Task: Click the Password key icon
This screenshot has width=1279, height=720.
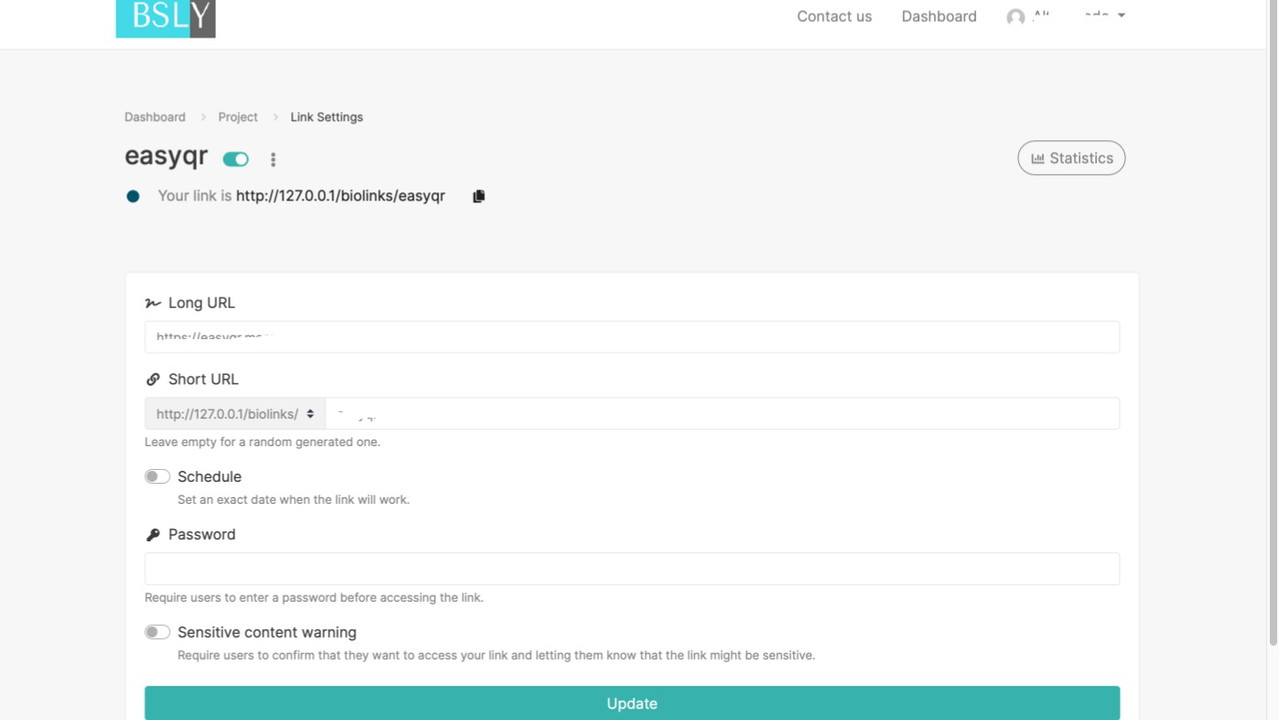Action: click(153, 535)
